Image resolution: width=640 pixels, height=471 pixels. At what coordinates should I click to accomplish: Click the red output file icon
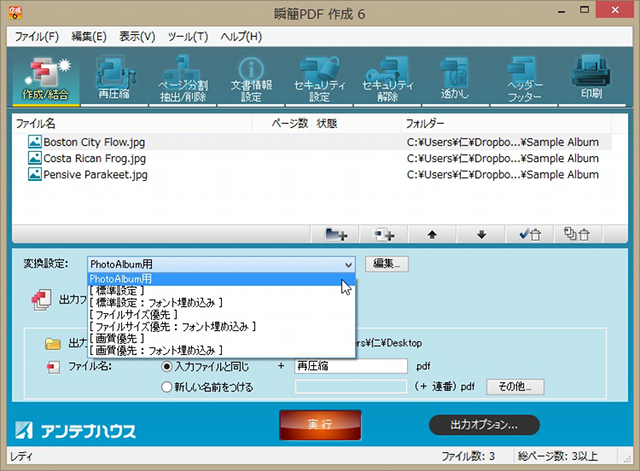[x=41, y=300]
